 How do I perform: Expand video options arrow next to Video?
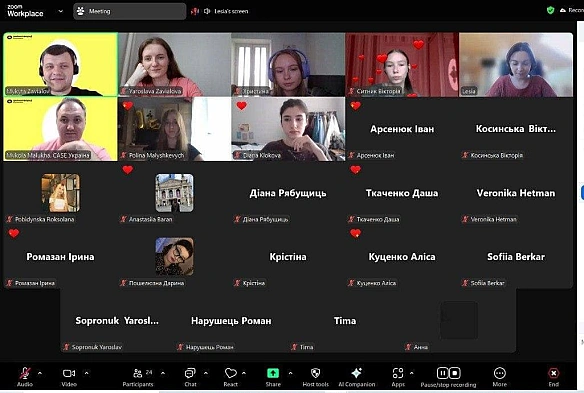tap(86, 373)
